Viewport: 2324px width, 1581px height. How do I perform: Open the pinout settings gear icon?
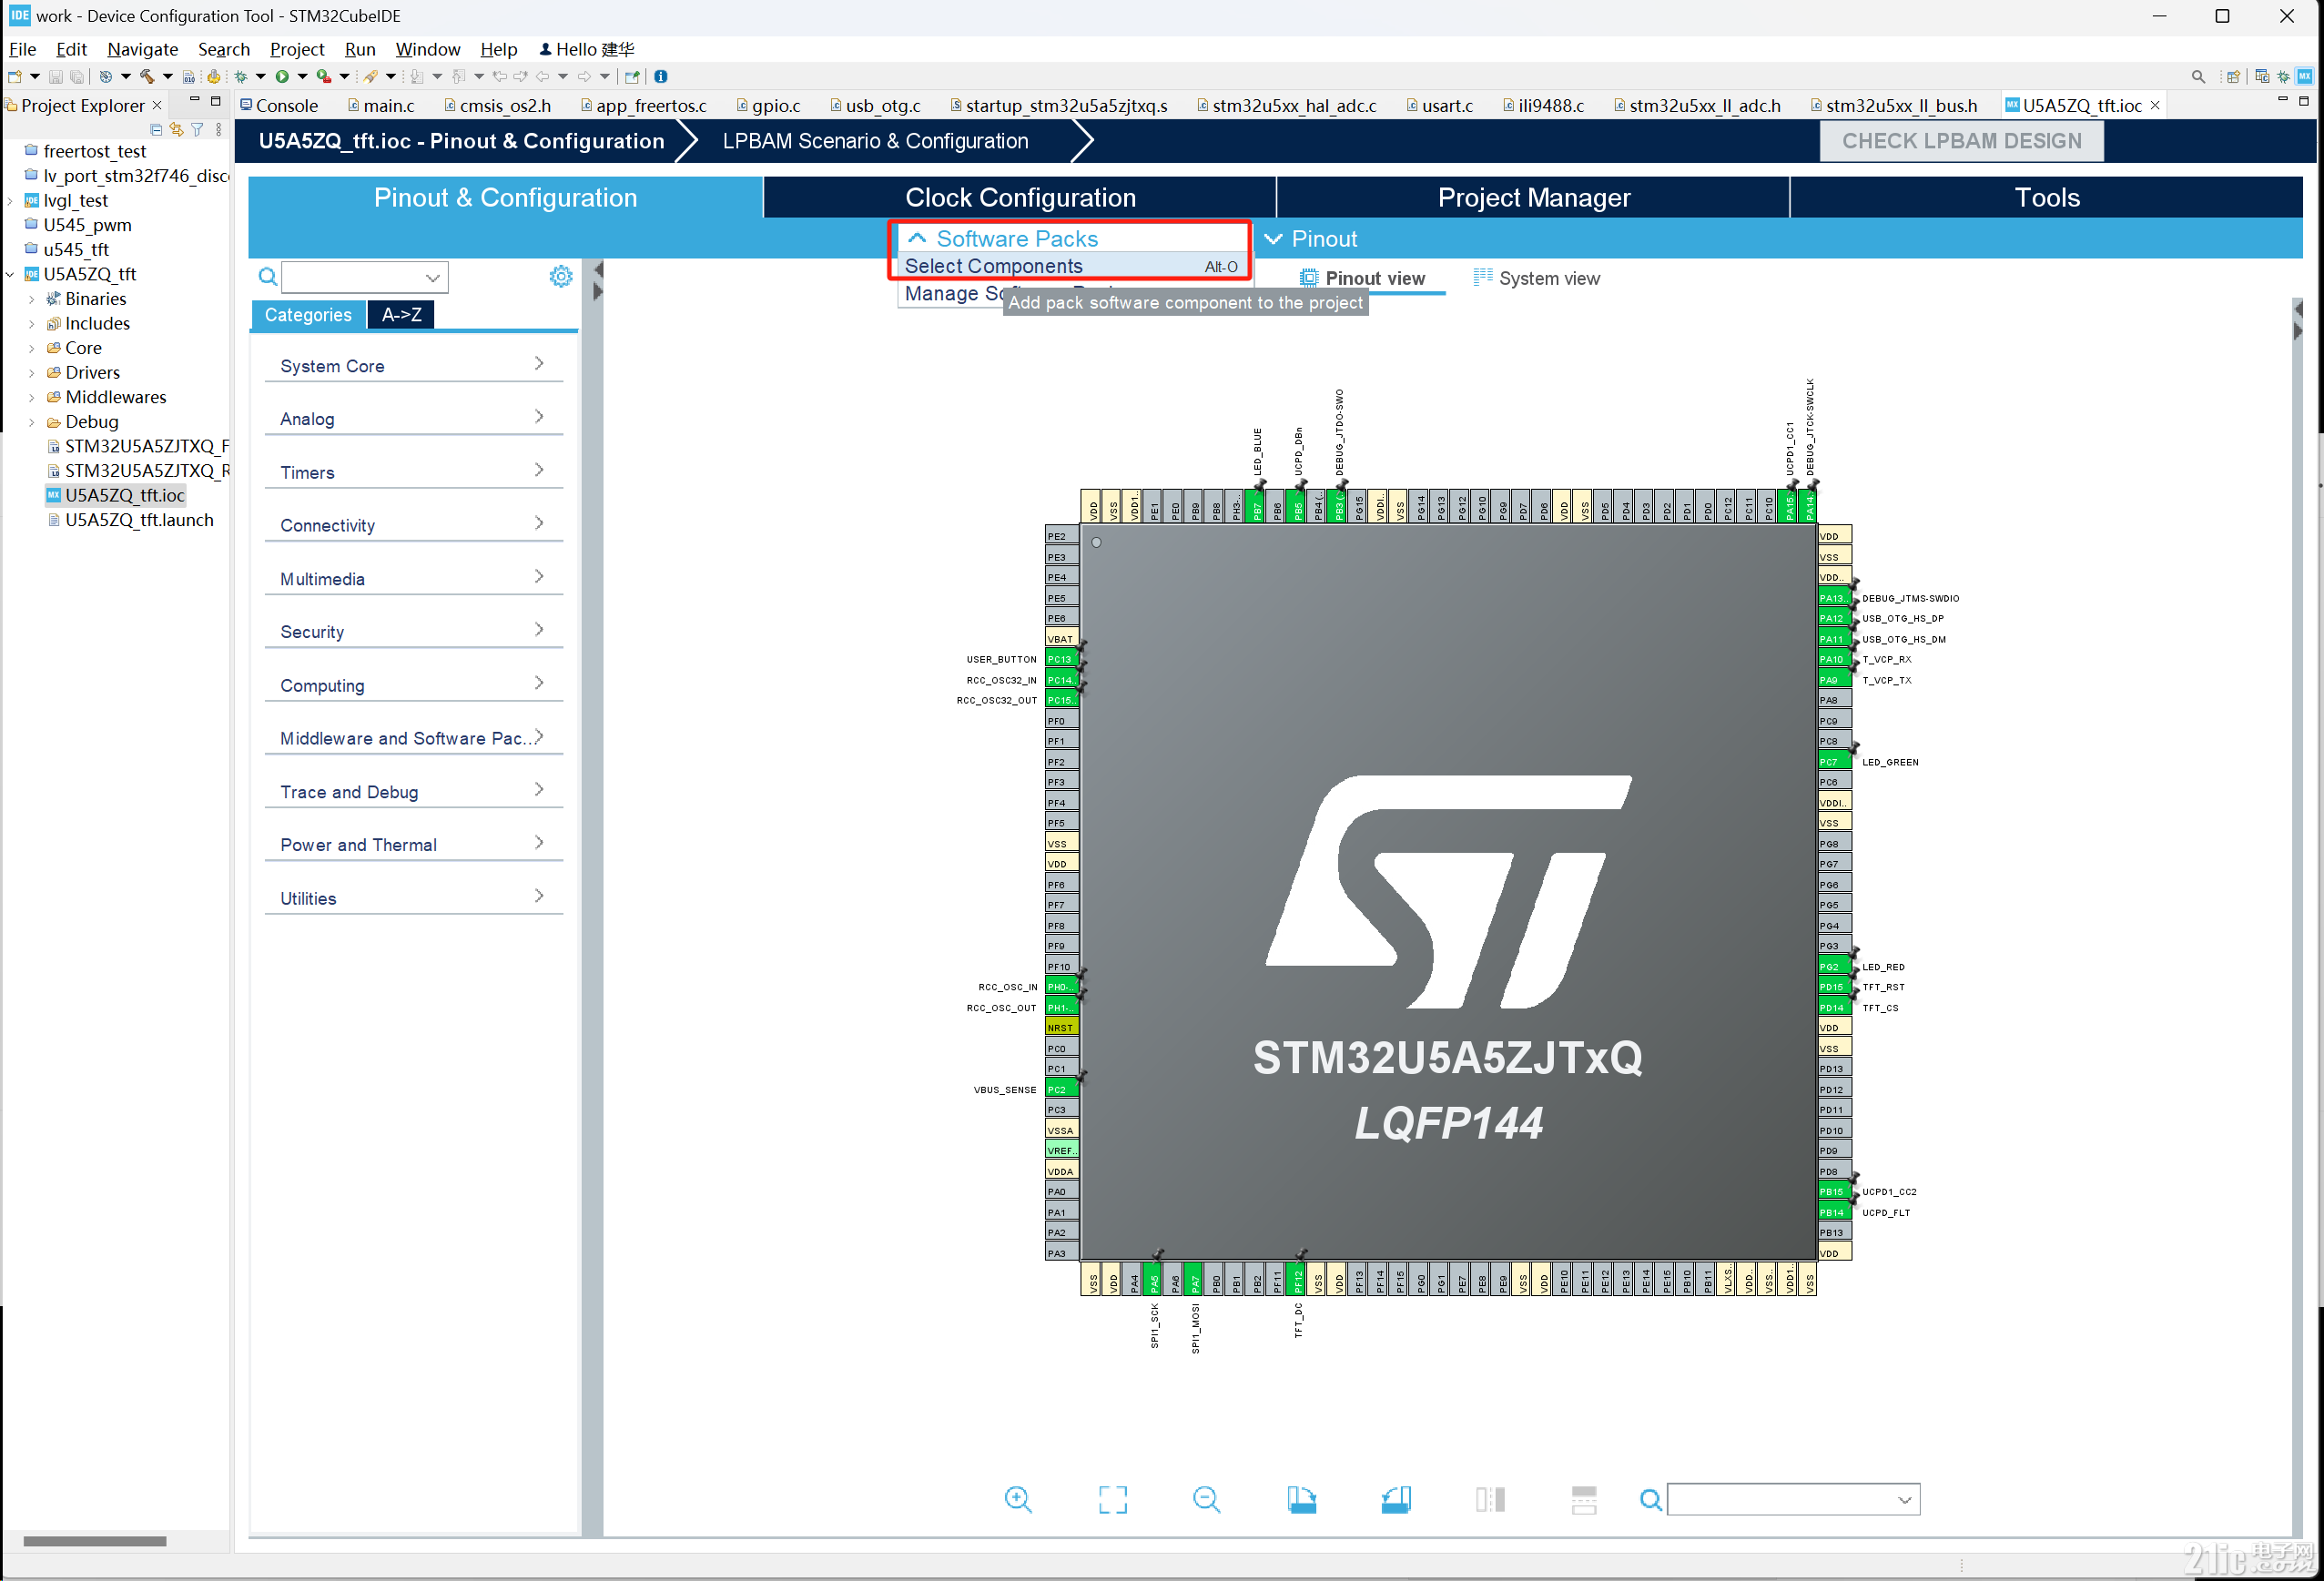(x=560, y=276)
